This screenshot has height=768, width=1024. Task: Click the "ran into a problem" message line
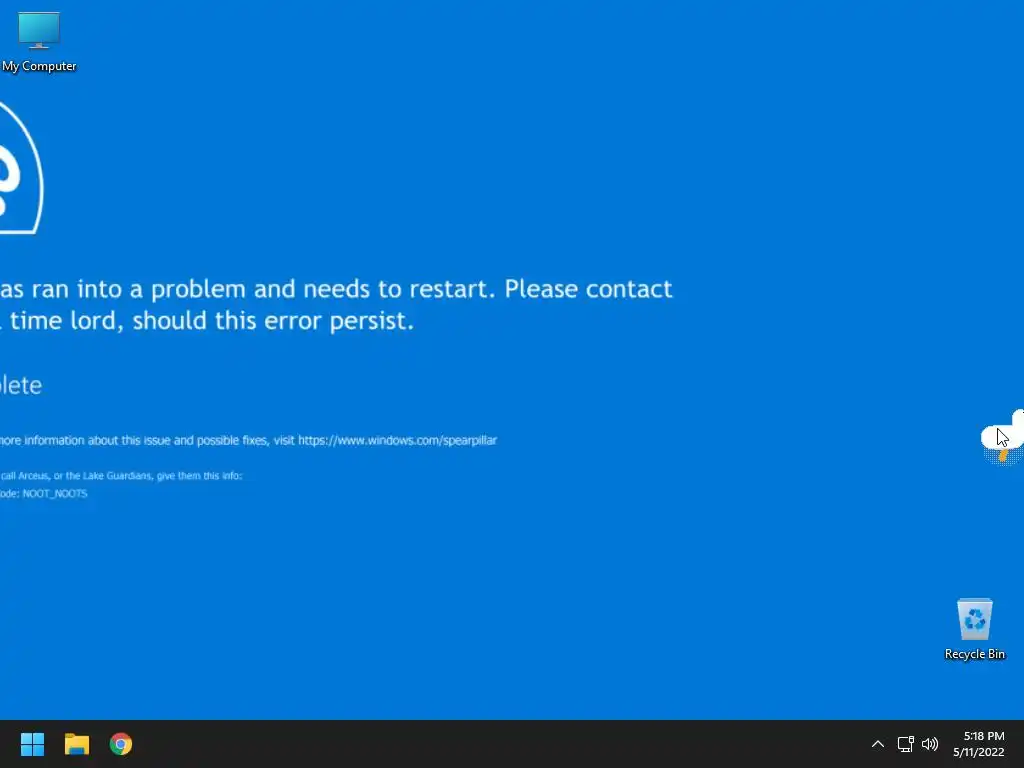click(336, 289)
